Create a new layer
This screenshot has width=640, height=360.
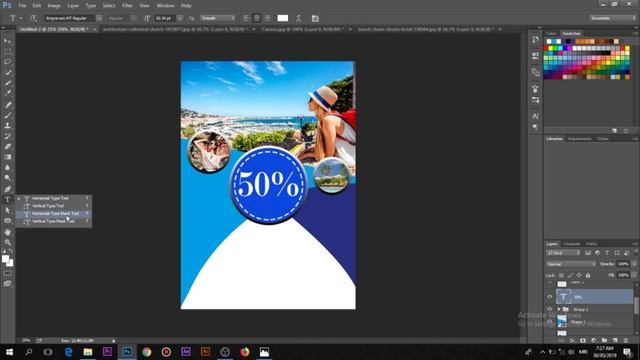615,340
